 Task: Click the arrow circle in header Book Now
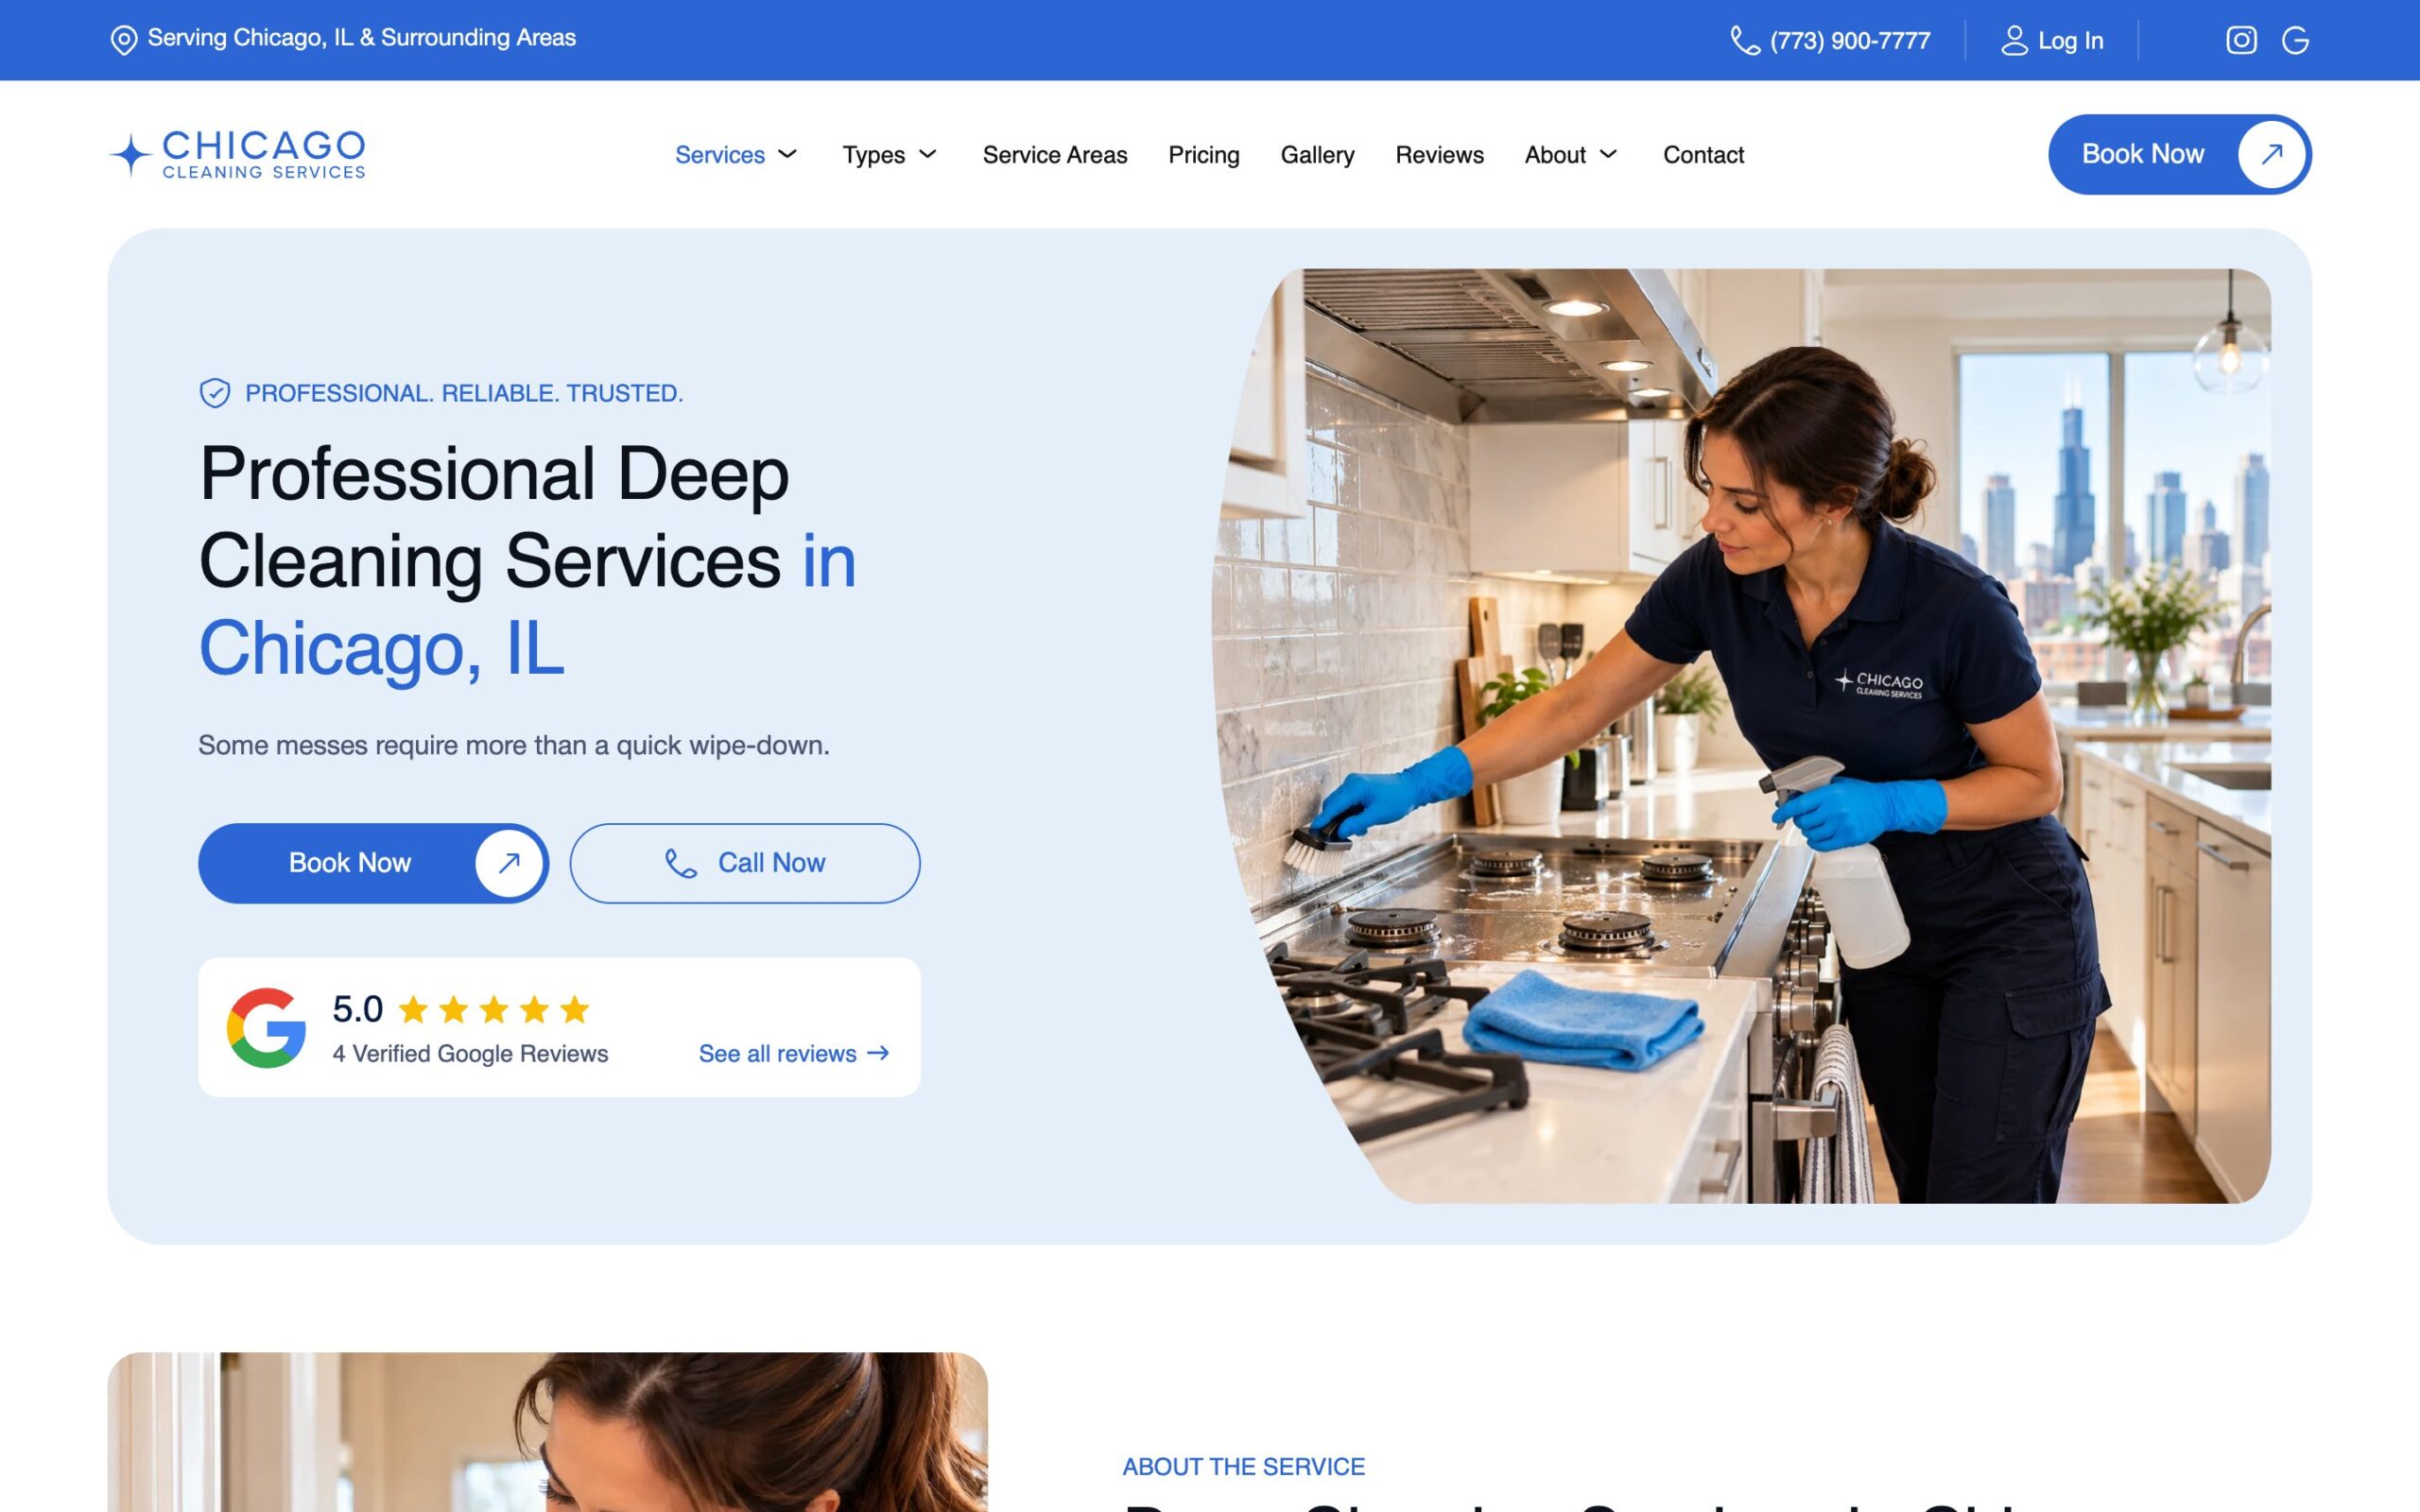click(x=2271, y=154)
